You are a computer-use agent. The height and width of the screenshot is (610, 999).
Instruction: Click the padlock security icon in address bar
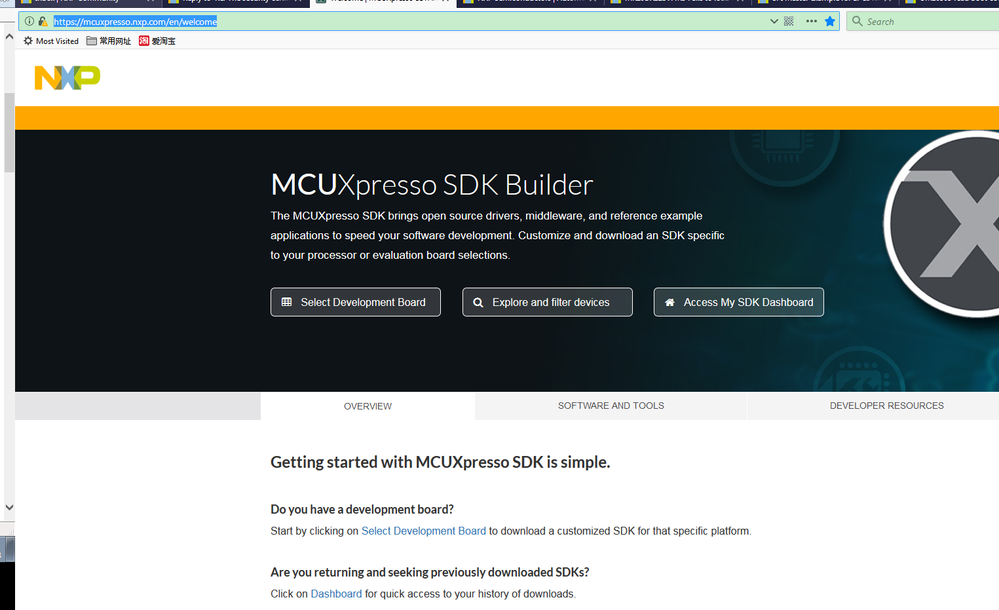[43, 21]
